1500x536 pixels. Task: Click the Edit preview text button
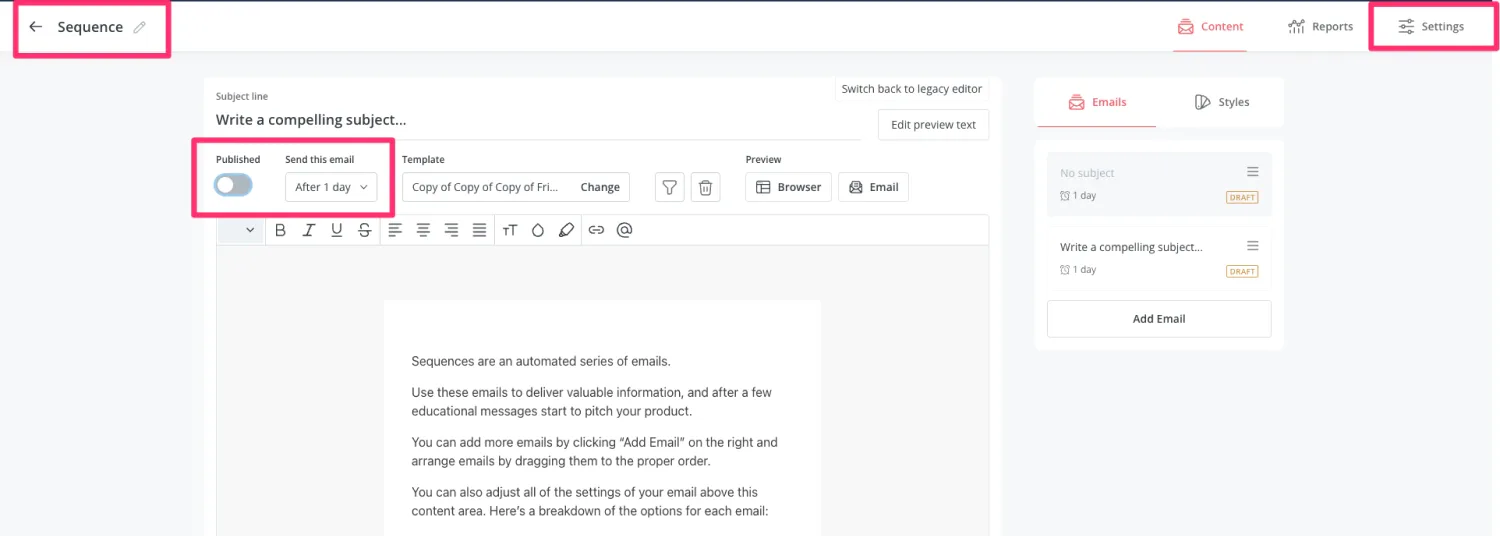click(x=933, y=125)
